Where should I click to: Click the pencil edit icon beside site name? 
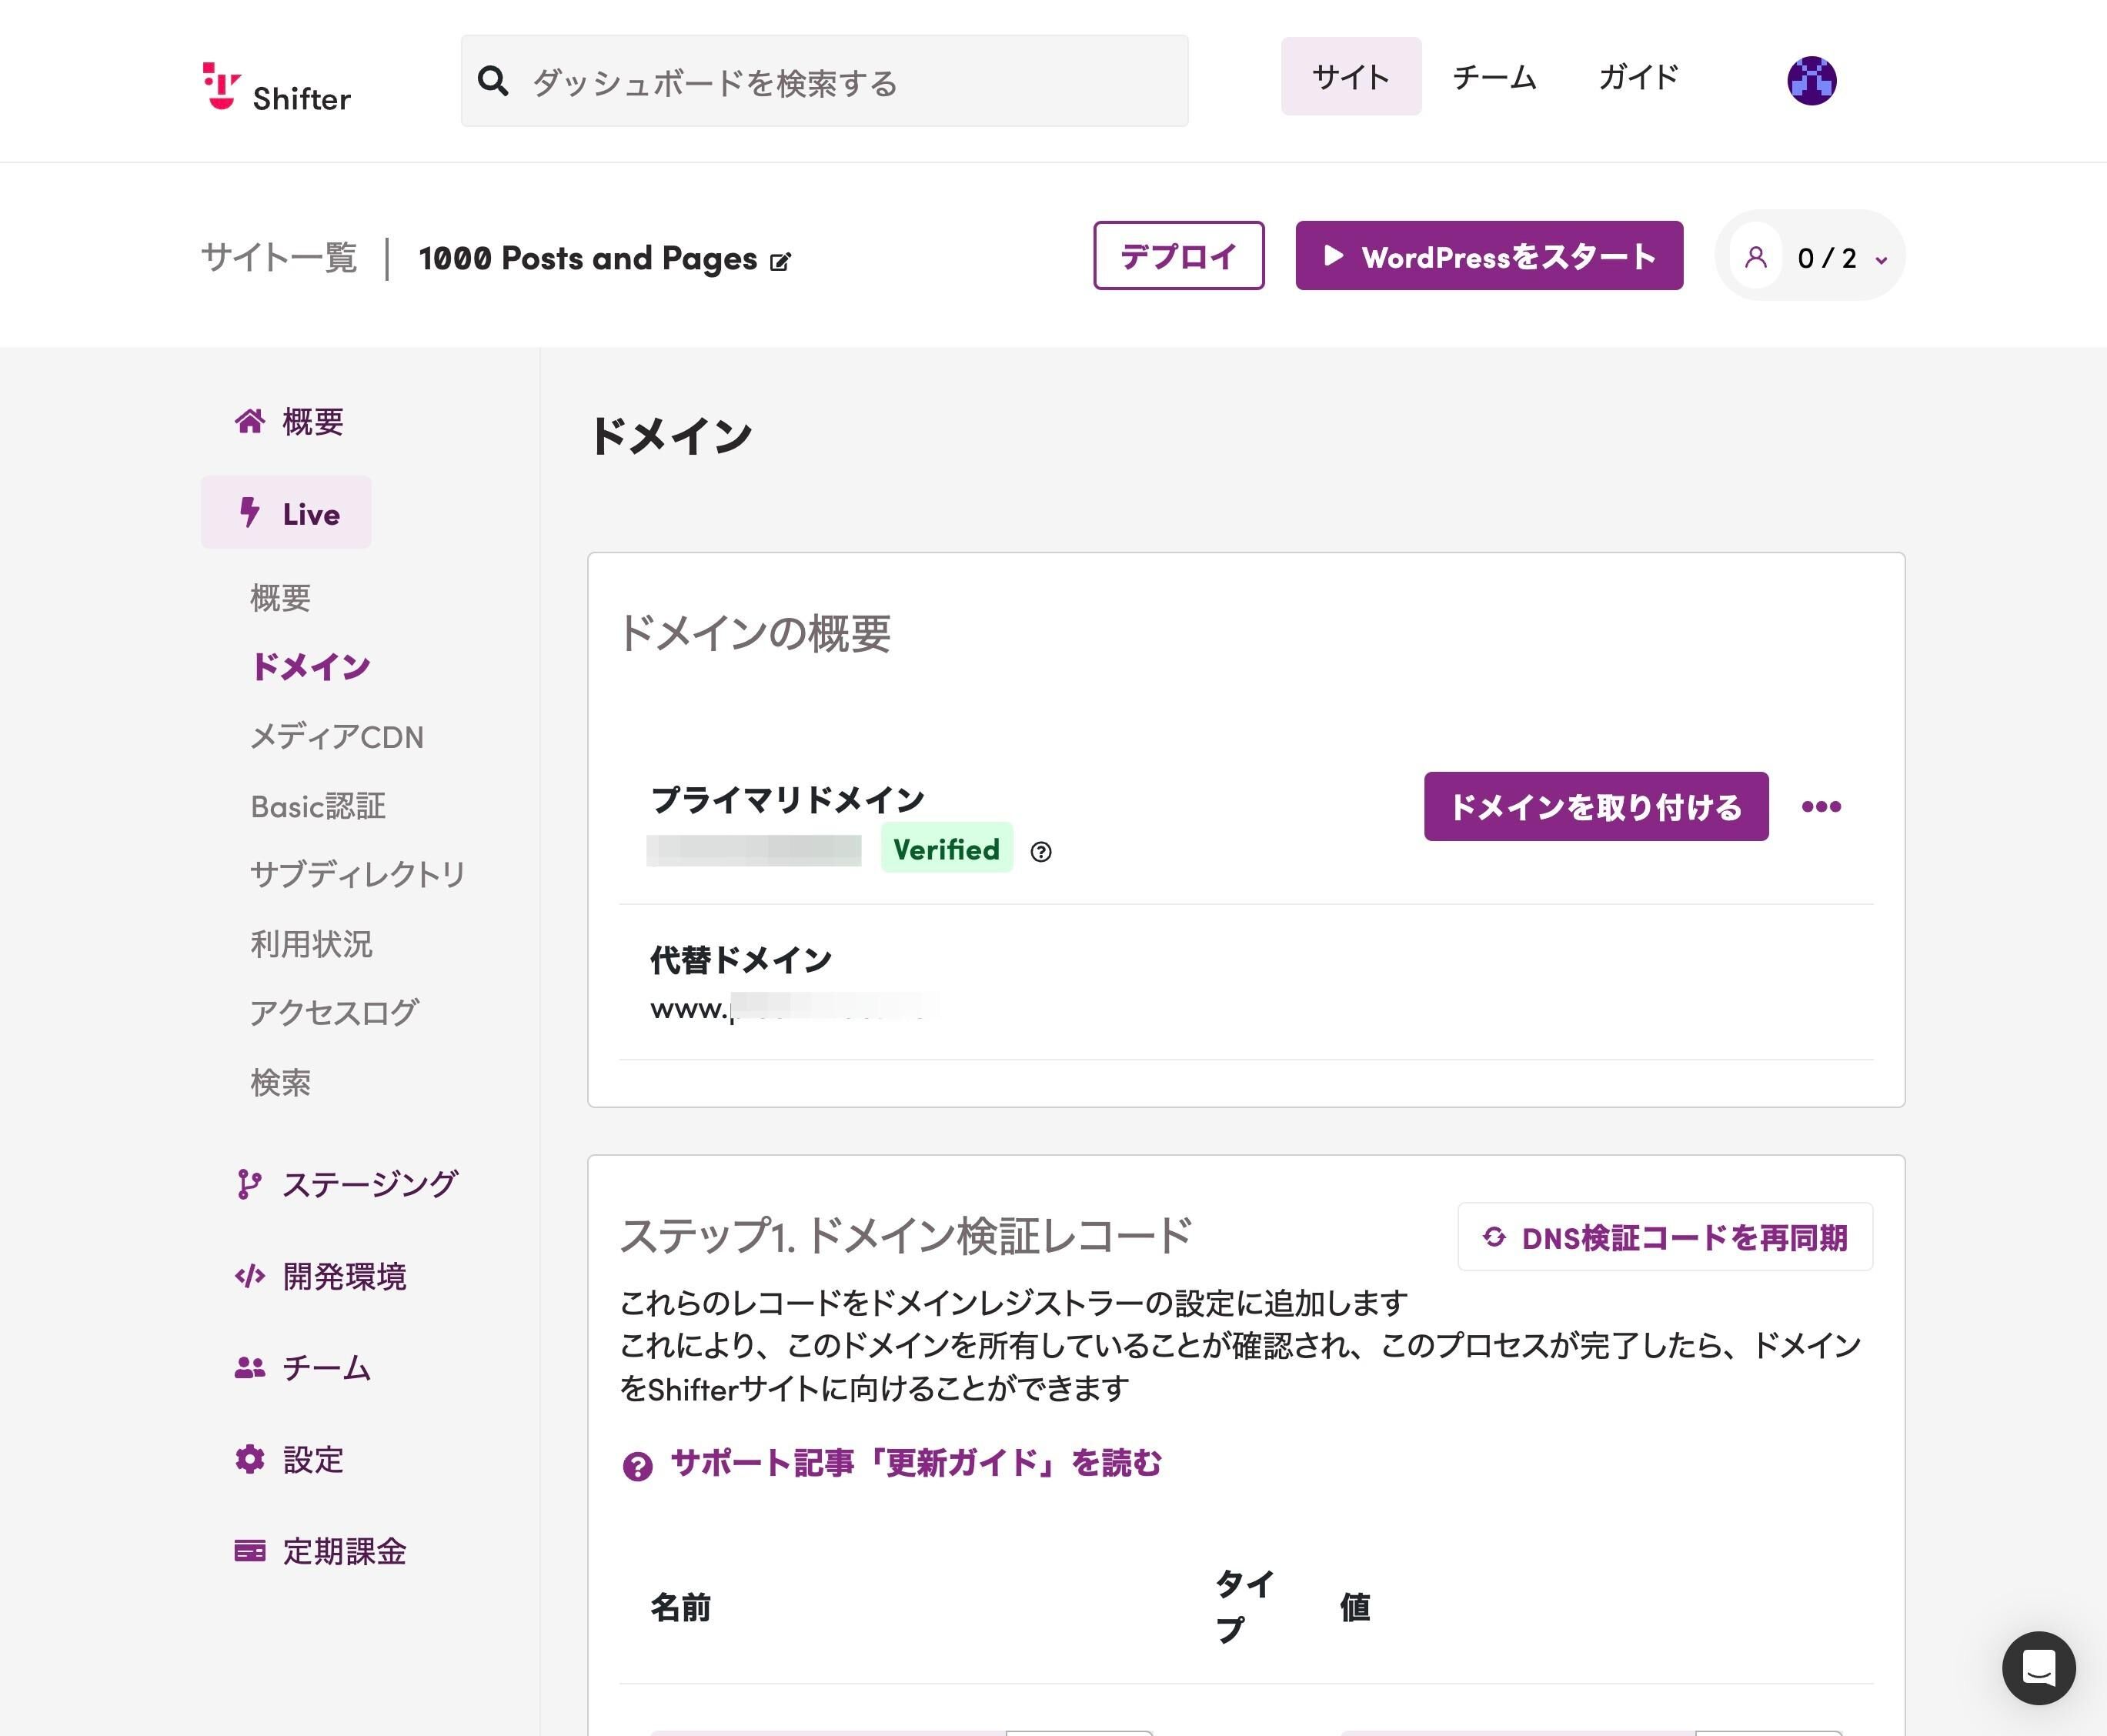tap(780, 262)
